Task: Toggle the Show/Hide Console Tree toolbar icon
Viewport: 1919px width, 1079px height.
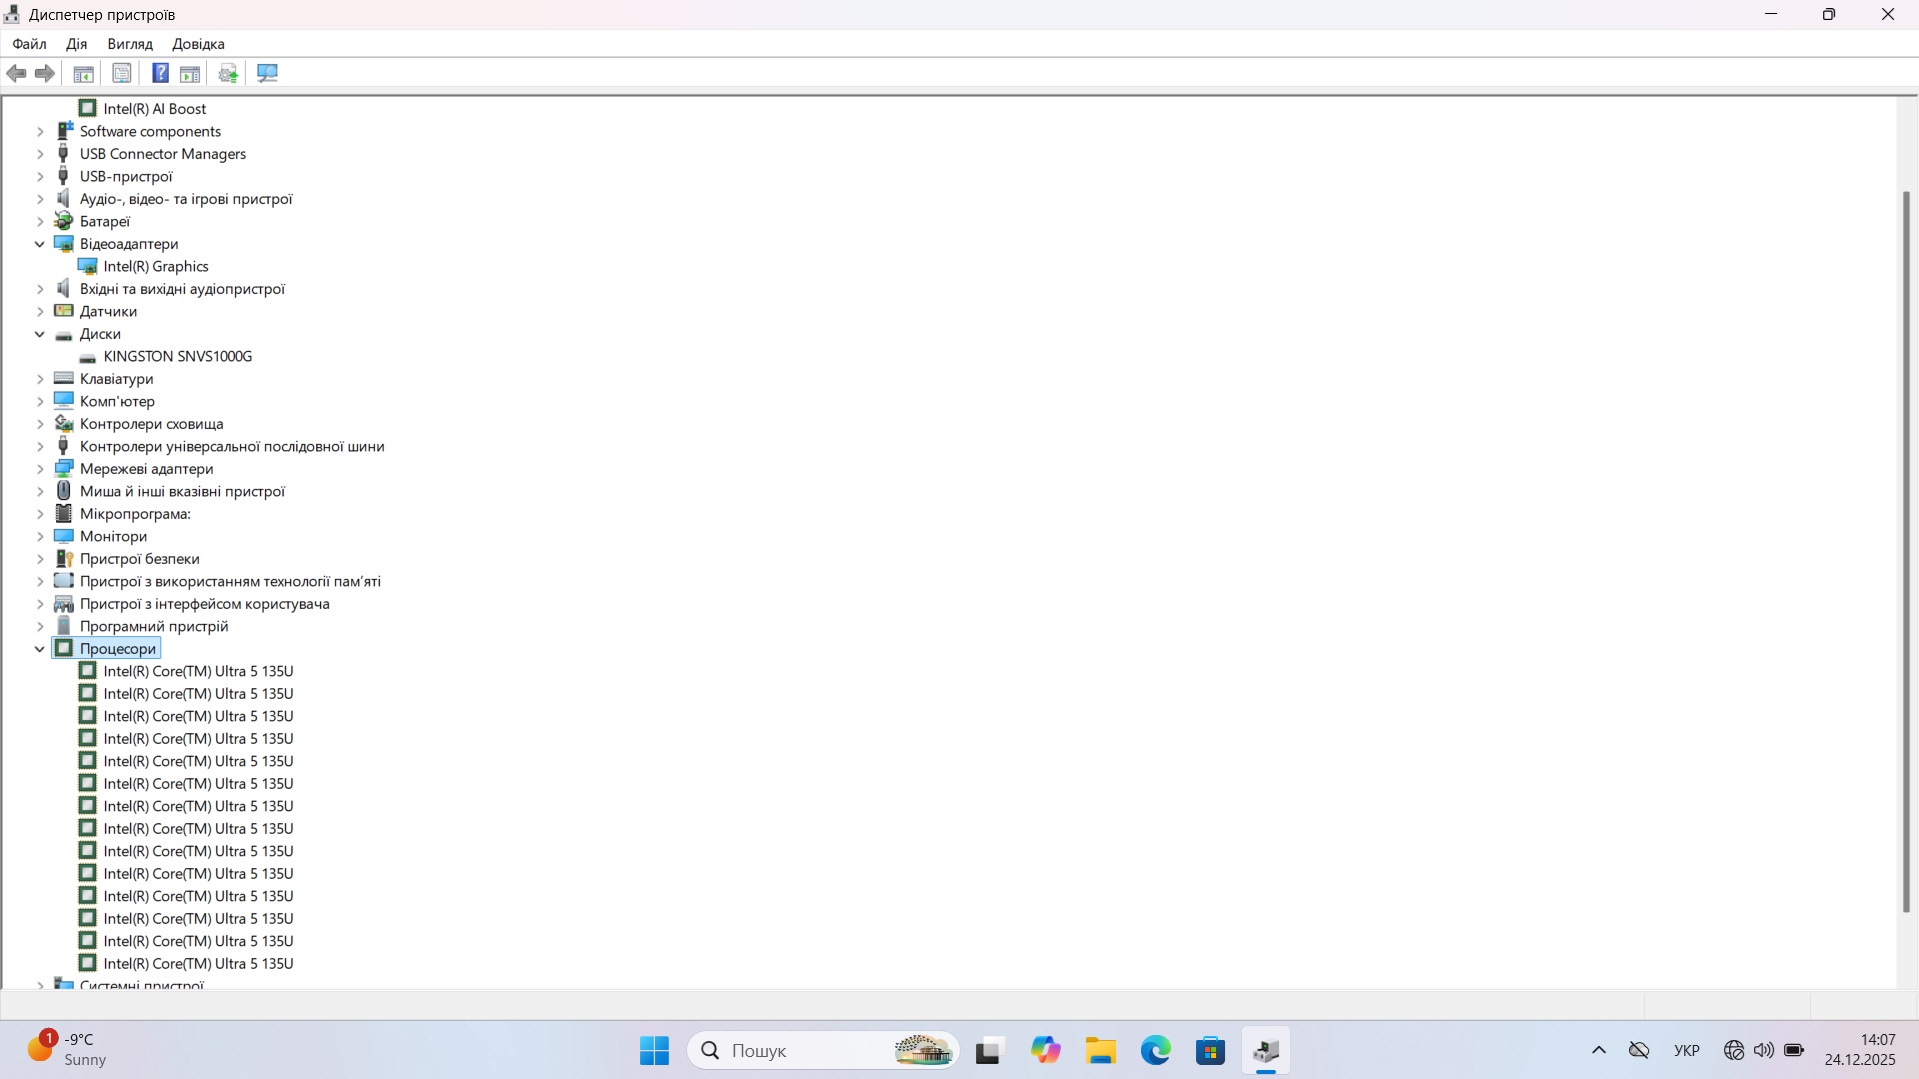Action: [84, 73]
